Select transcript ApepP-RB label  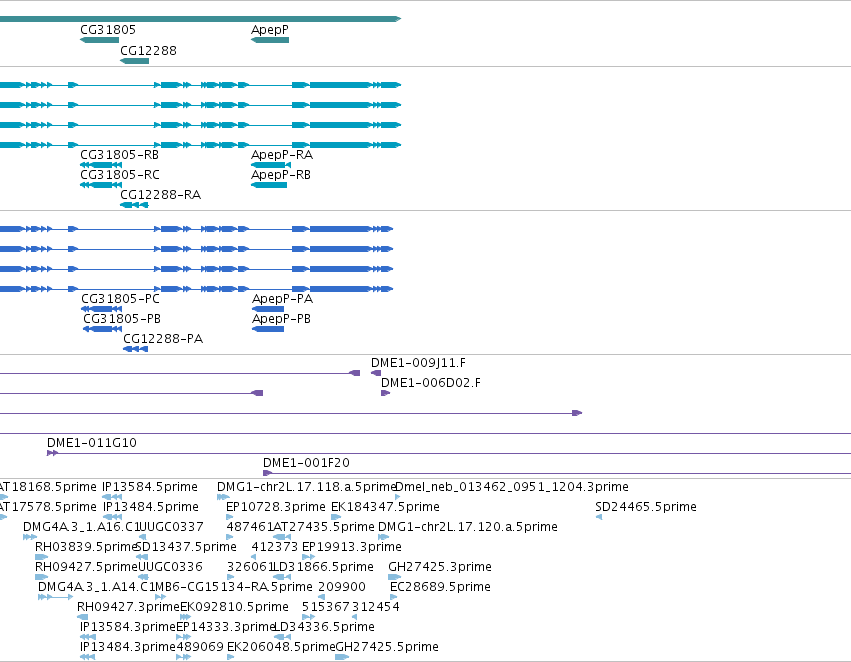coord(281,175)
